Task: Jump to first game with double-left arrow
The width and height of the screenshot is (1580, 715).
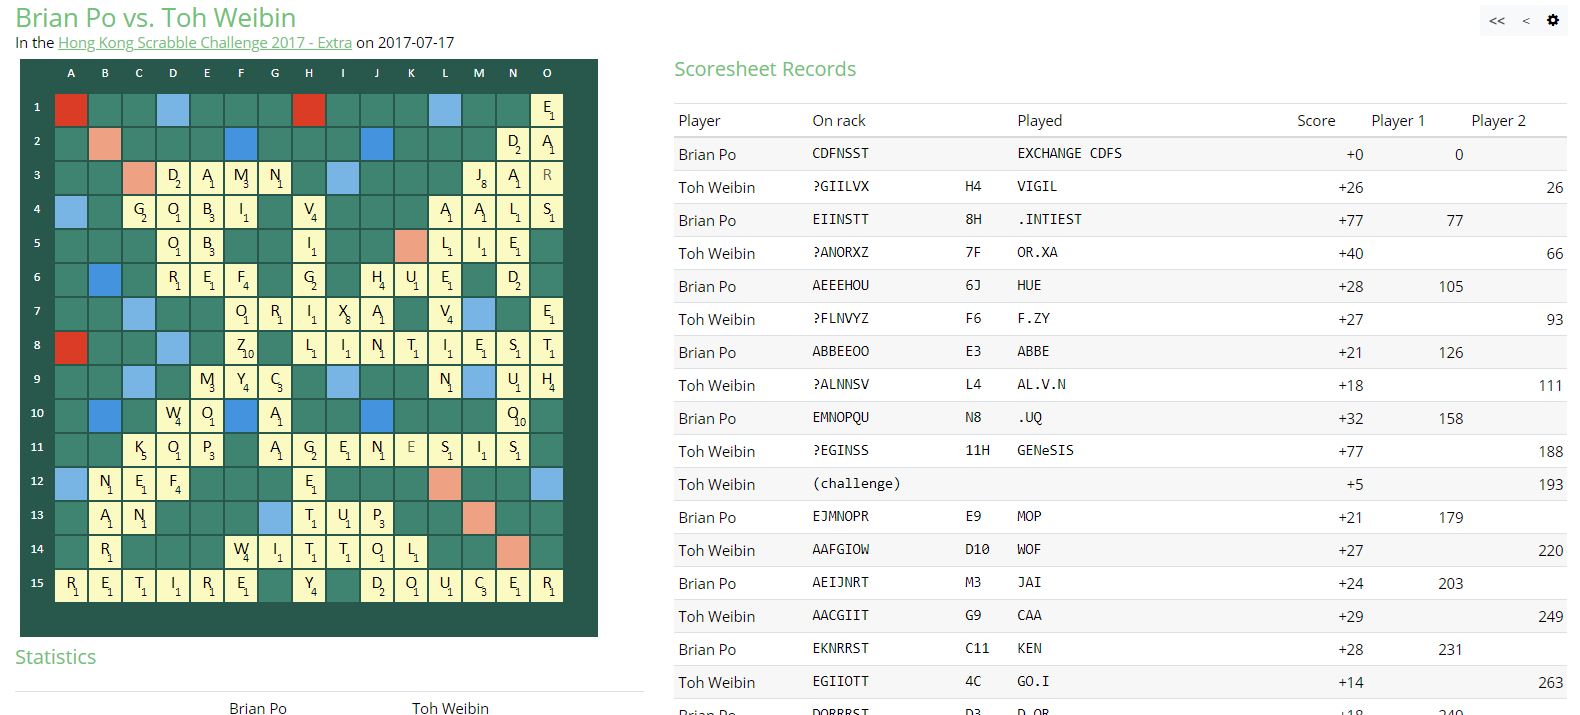Action: point(1497,21)
